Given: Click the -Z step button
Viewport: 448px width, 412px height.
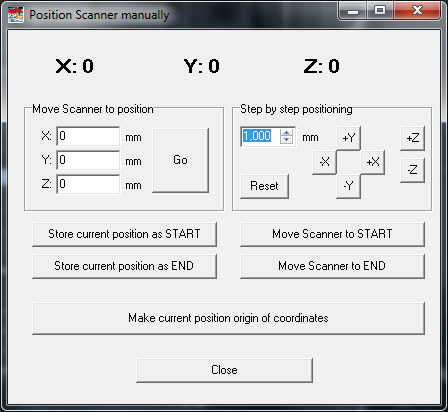Looking at the screenshot, I should pyautogui.click(x=413, y=170).
